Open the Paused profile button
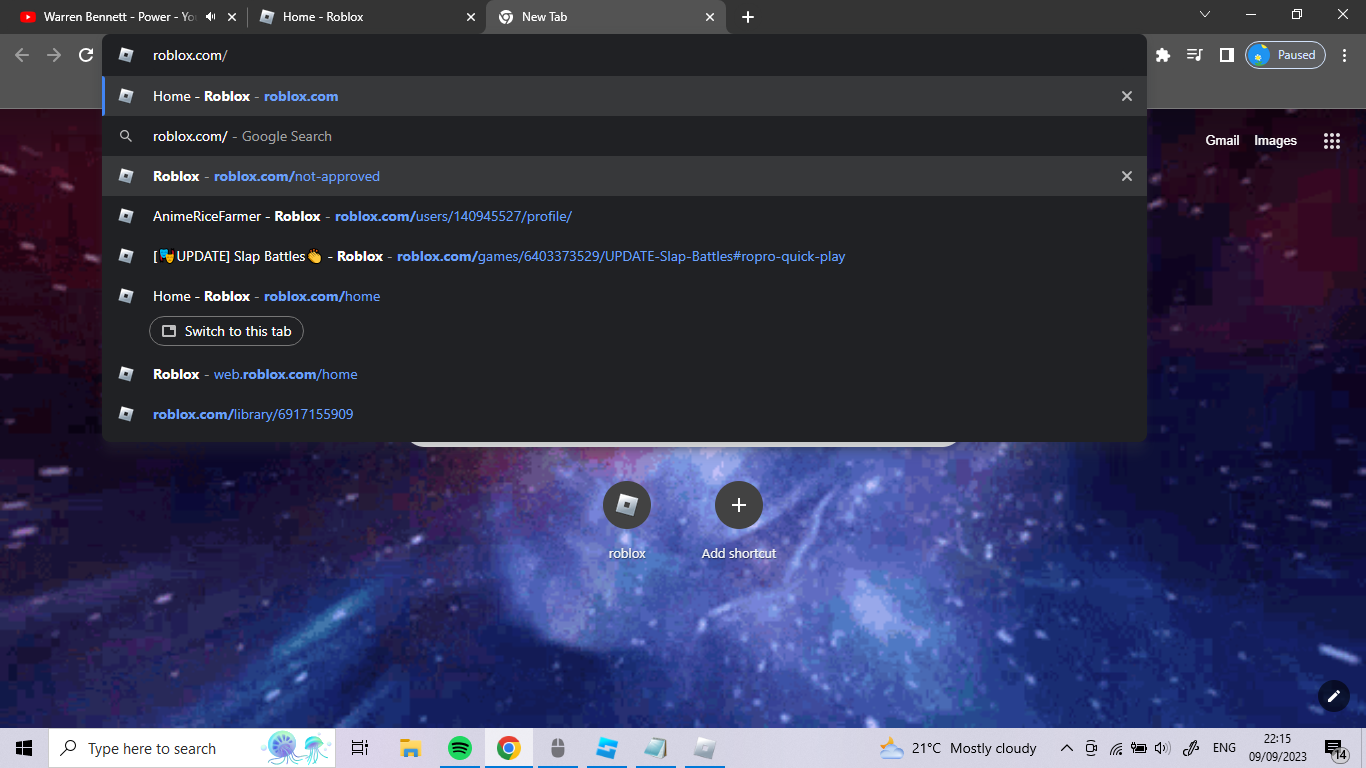 [x=1285, y=55]
